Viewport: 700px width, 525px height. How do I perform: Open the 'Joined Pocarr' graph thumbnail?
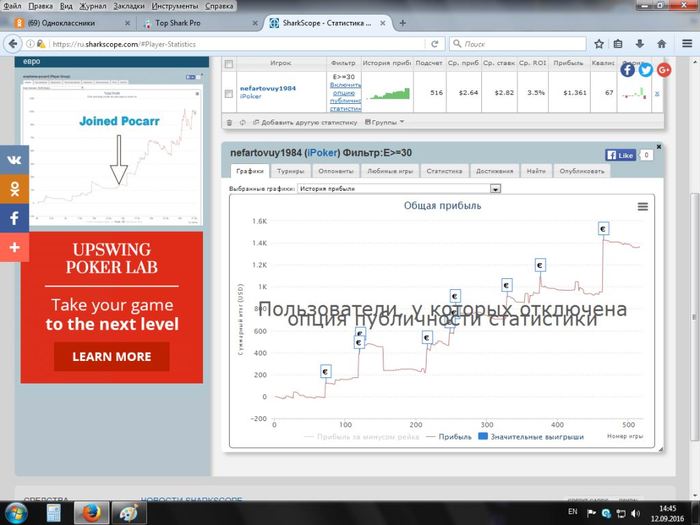(112, 148)
